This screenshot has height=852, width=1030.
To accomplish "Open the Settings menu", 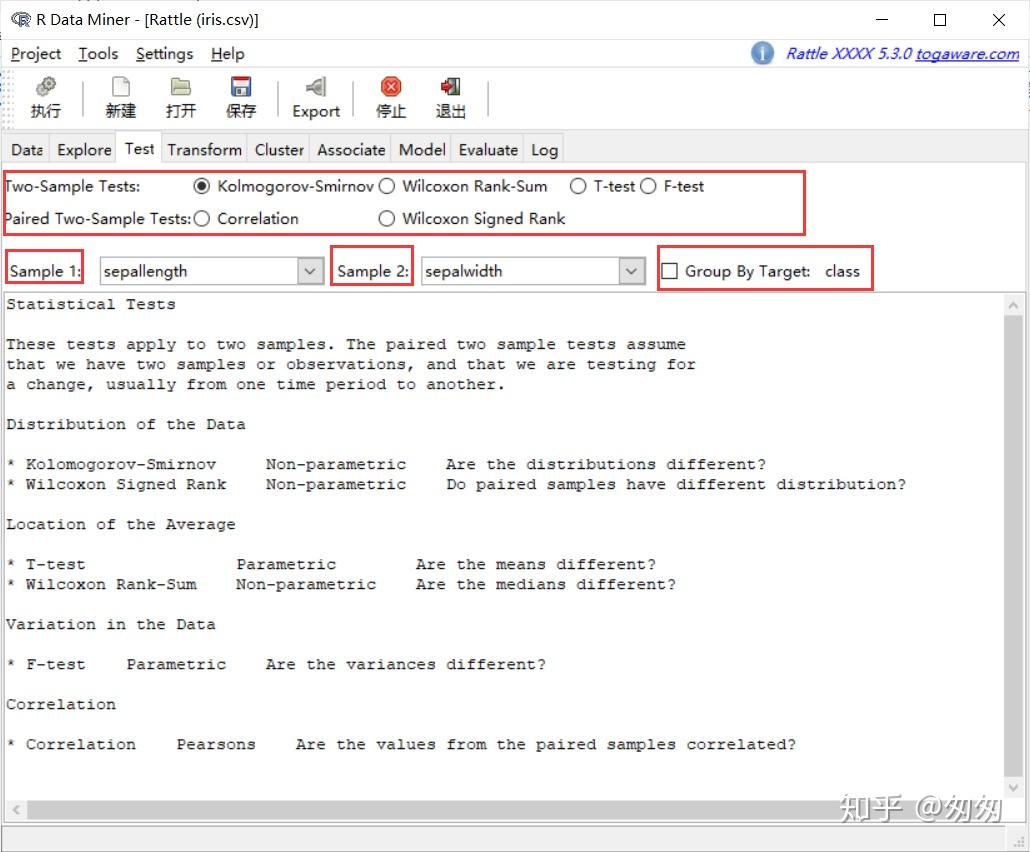I will pyautogui.click(x=164, y=54).
